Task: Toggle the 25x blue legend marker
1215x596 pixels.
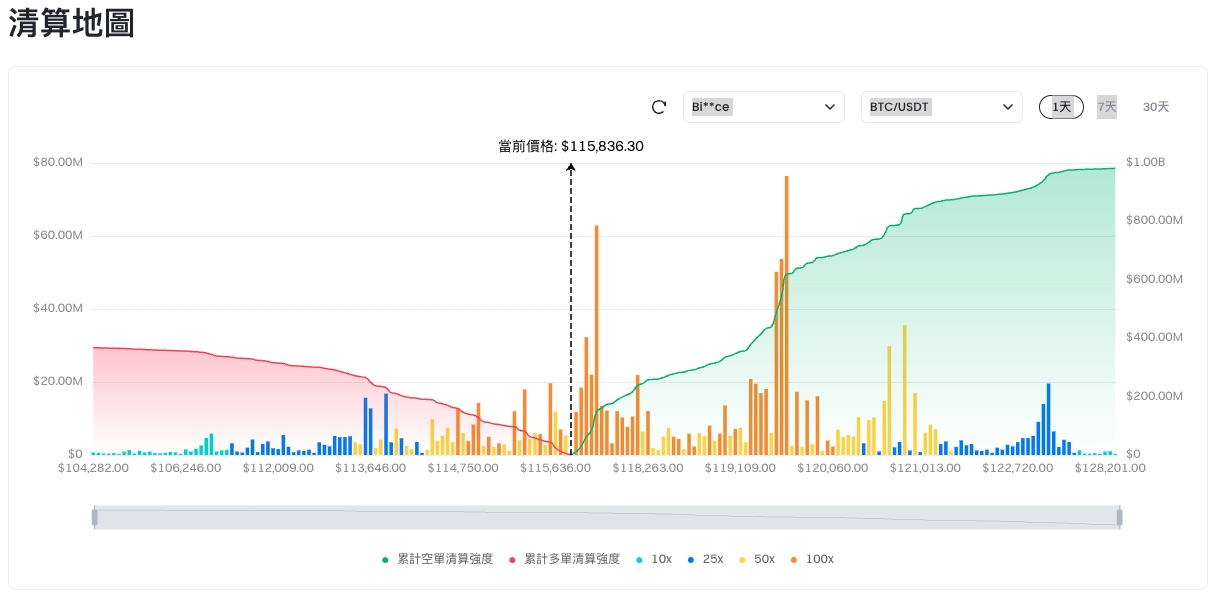Action: point(706,559)
